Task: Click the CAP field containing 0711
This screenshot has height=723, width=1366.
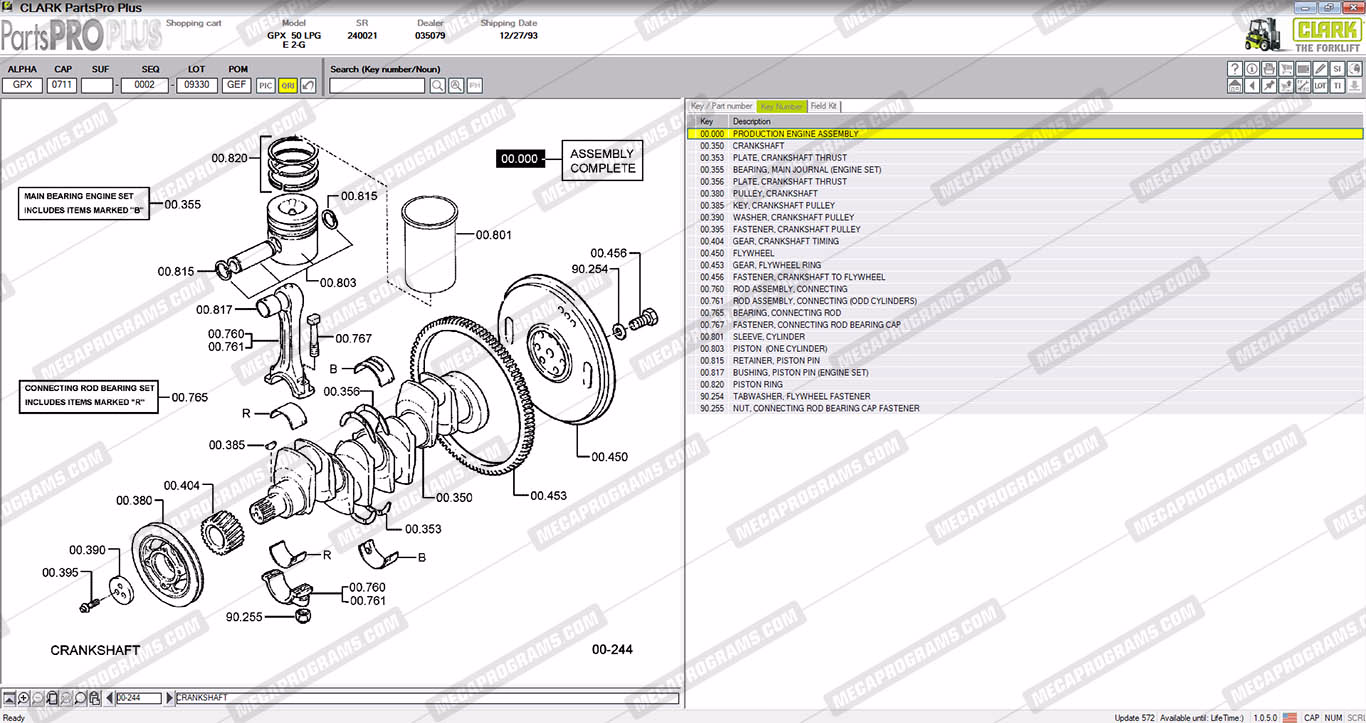Action: (63, 85)
